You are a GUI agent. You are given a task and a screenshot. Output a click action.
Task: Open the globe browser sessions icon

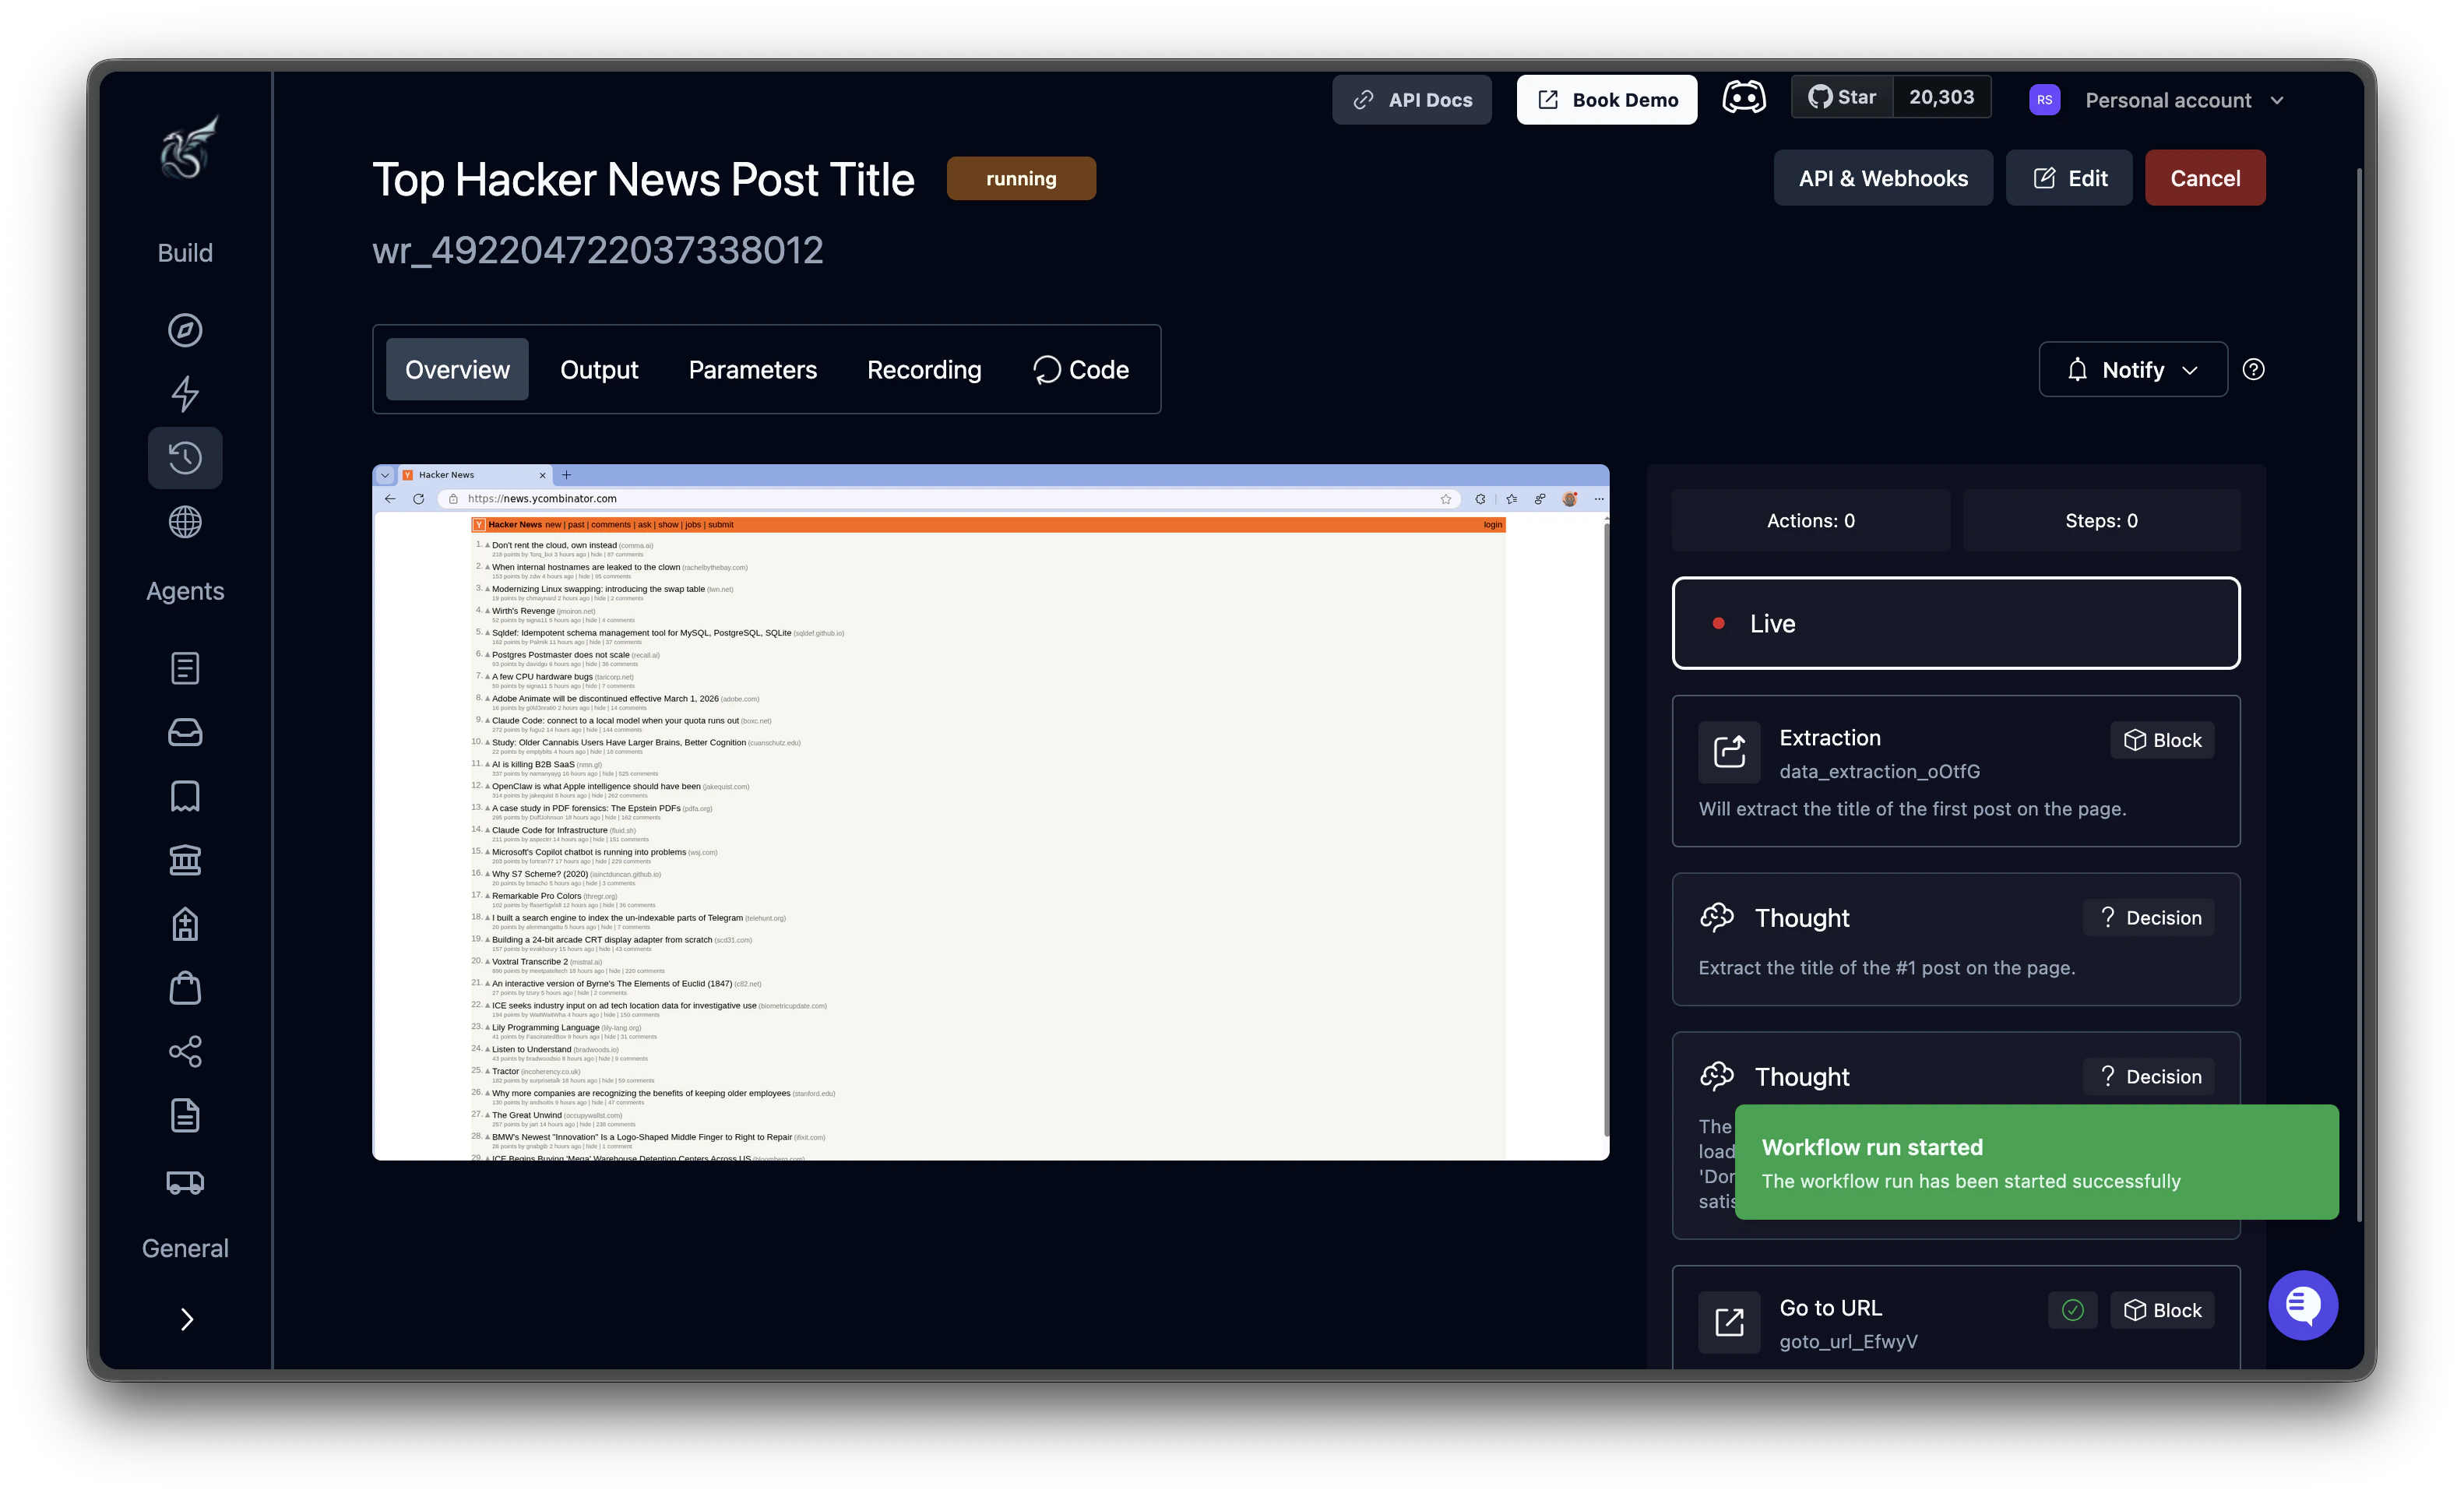click(185, 521)
